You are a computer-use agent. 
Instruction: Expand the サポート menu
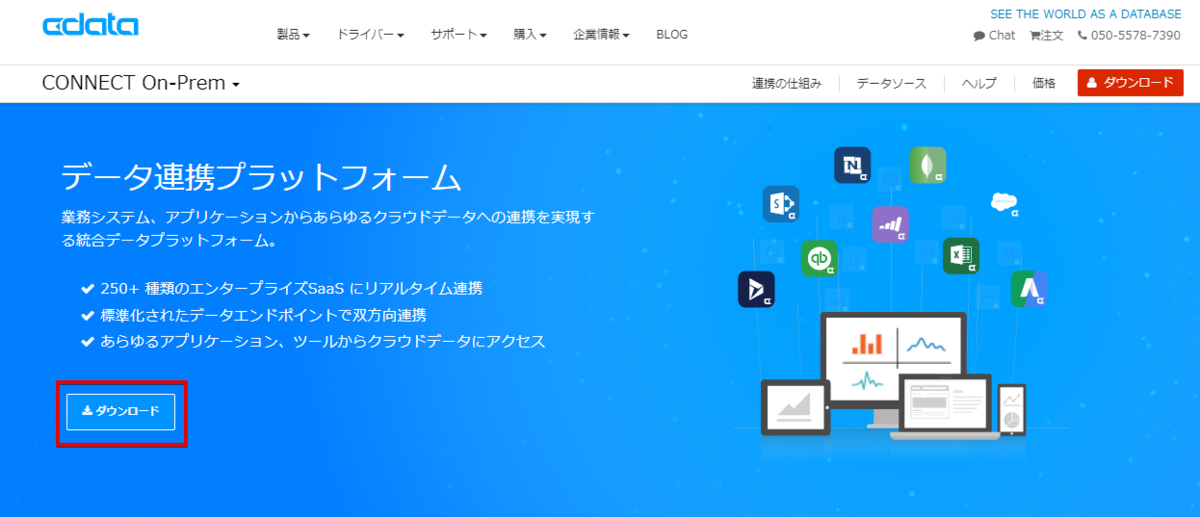(x=459, y=34)
